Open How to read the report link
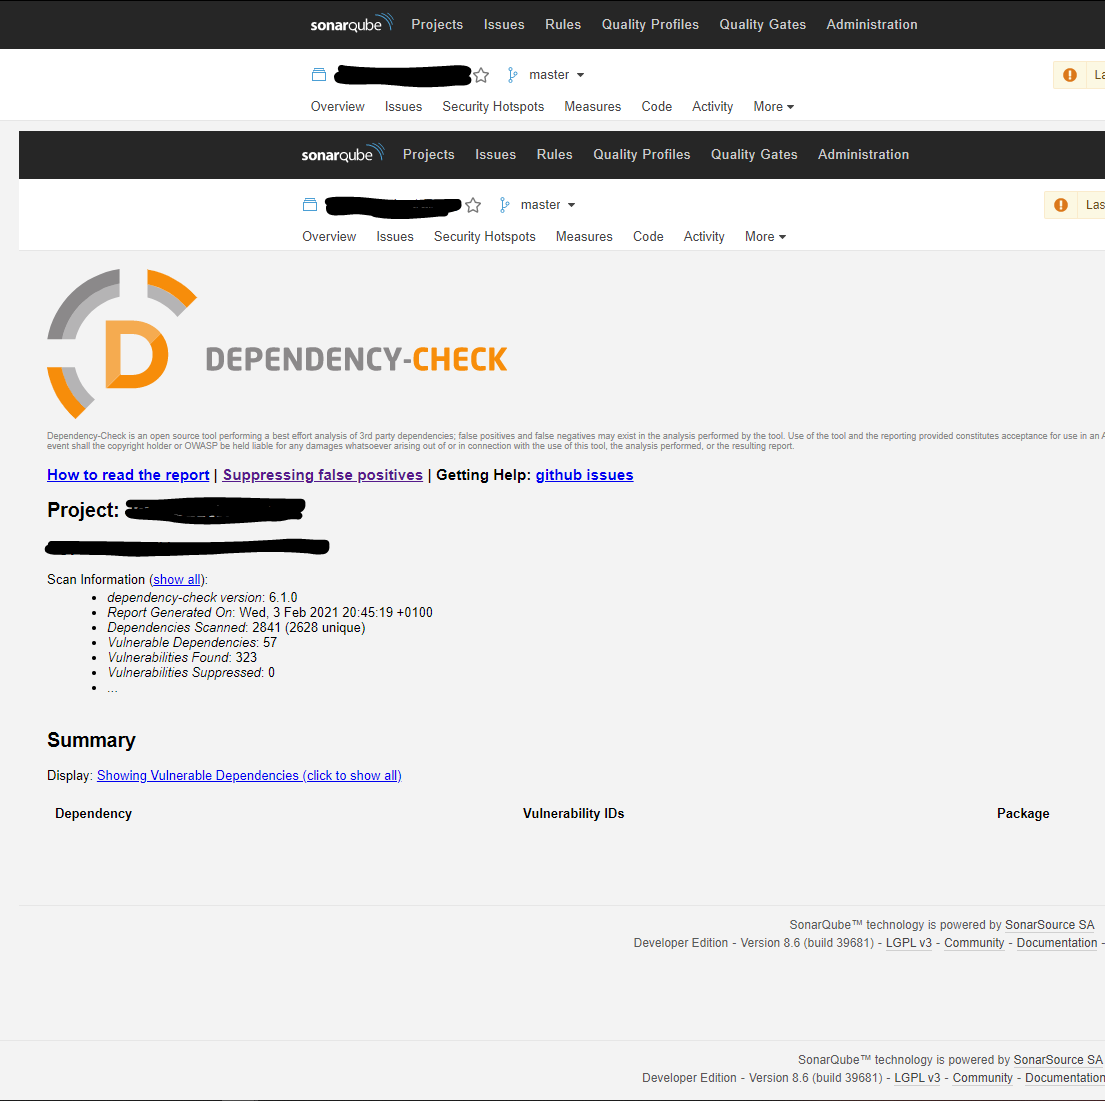 (x=128, y=475)
